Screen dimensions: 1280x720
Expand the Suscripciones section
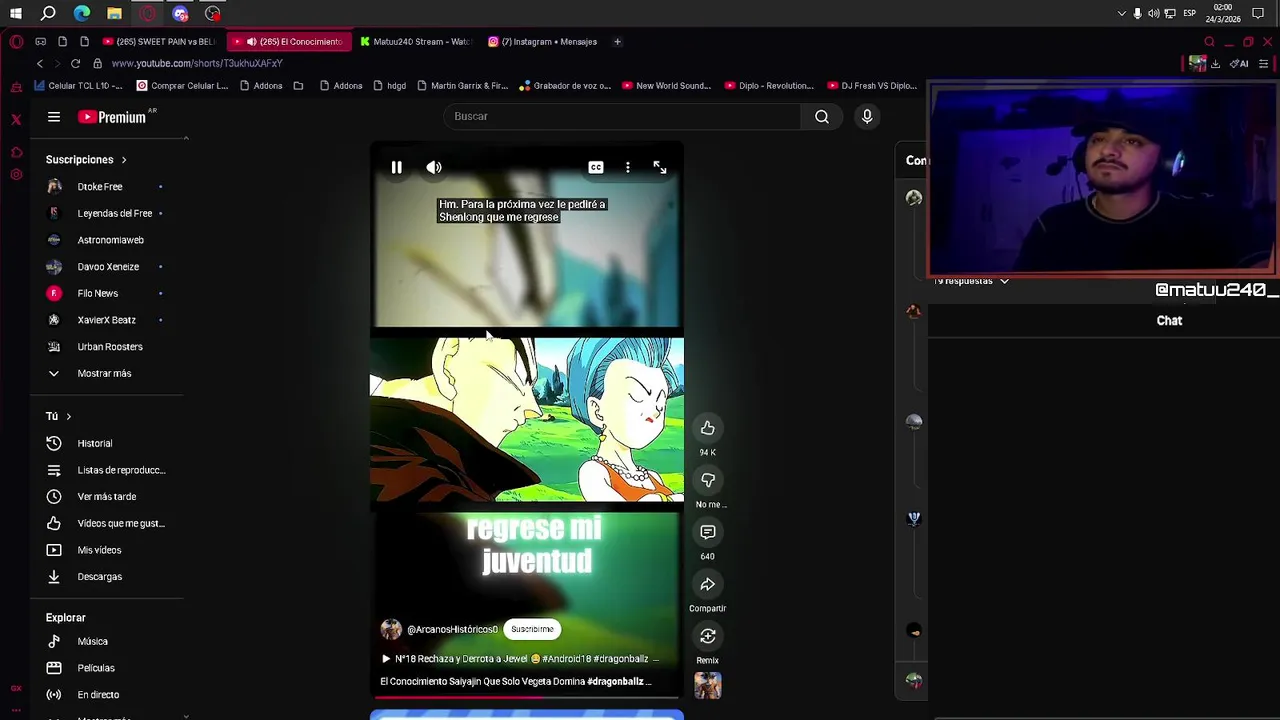(x=87, y=160)
